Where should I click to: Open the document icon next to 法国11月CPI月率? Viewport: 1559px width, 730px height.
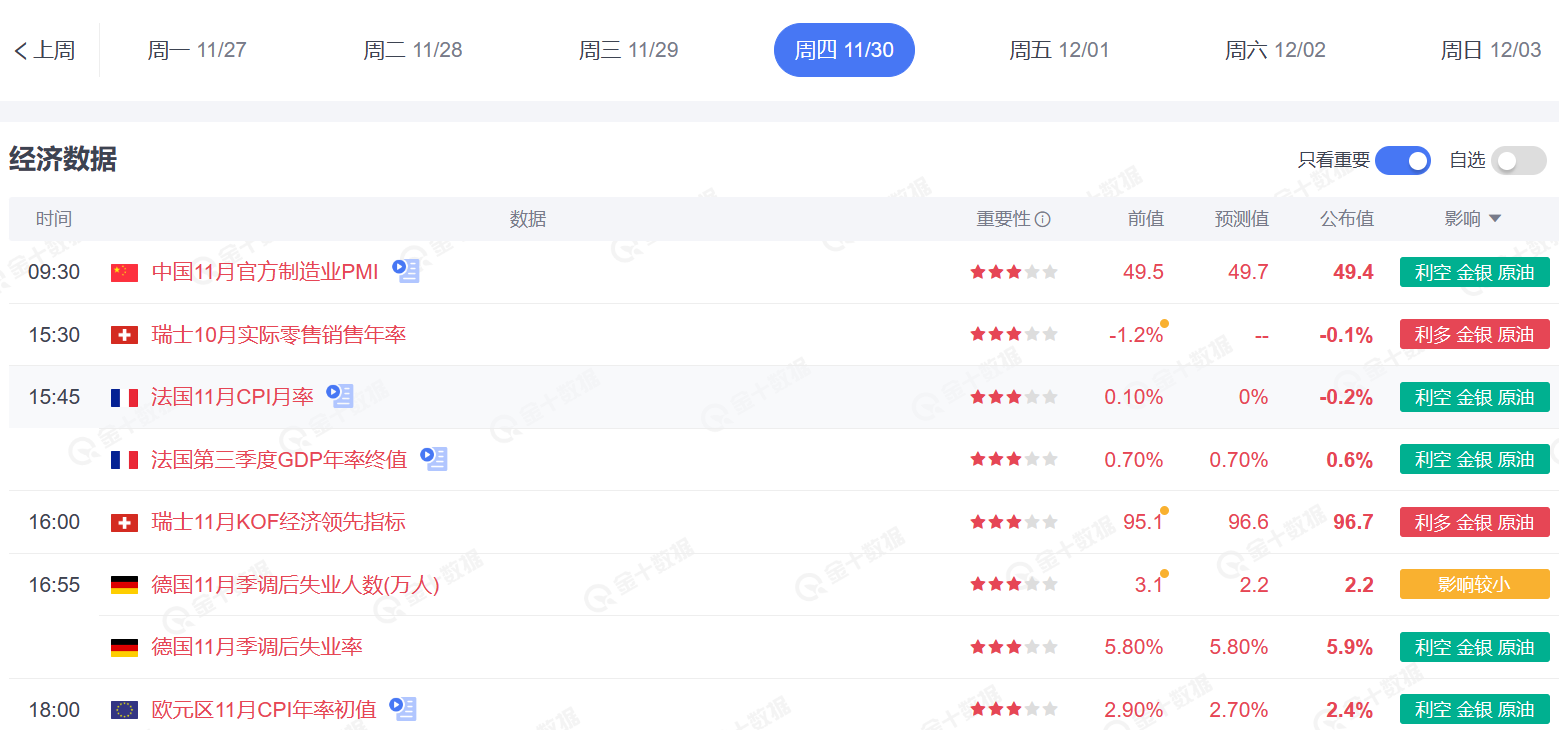pyautogui.click(x=339, y=396)
